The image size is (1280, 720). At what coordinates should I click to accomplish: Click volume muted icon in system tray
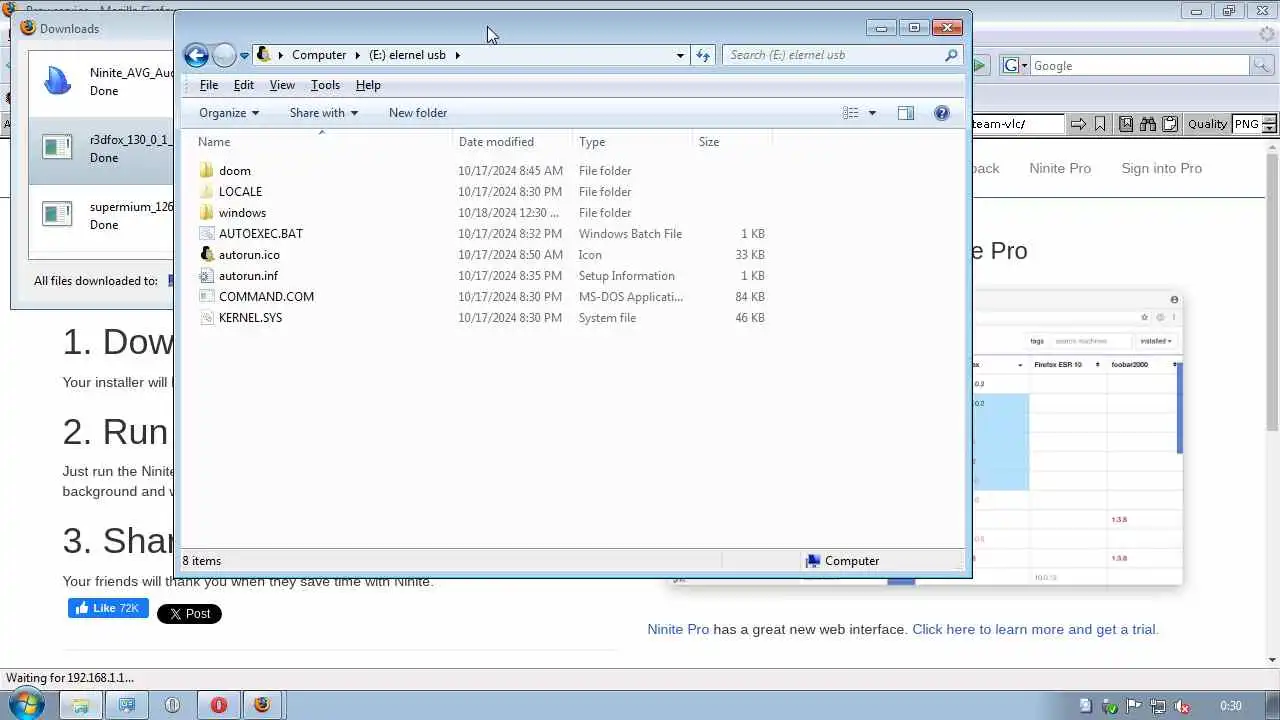[1183, 706]
